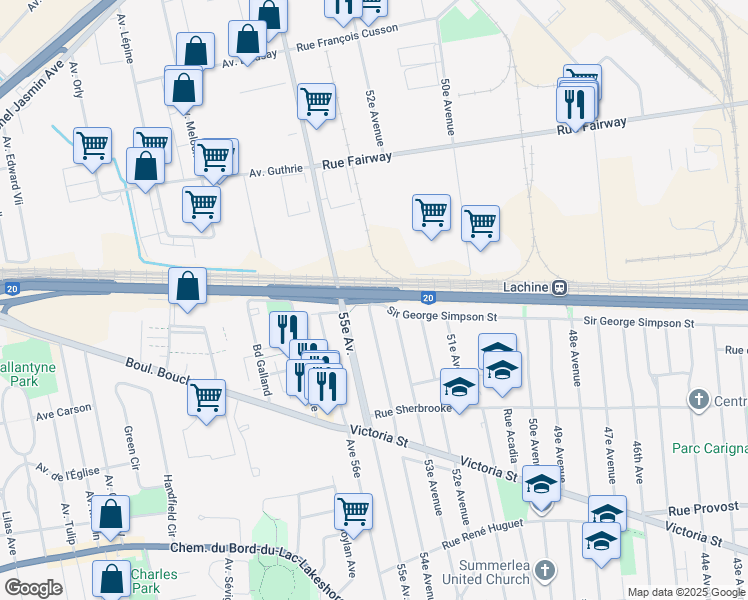Screen dimensions: 748x600
Task: Open the shopping cart marker near Av. Orly
Action: pos(93,147)
